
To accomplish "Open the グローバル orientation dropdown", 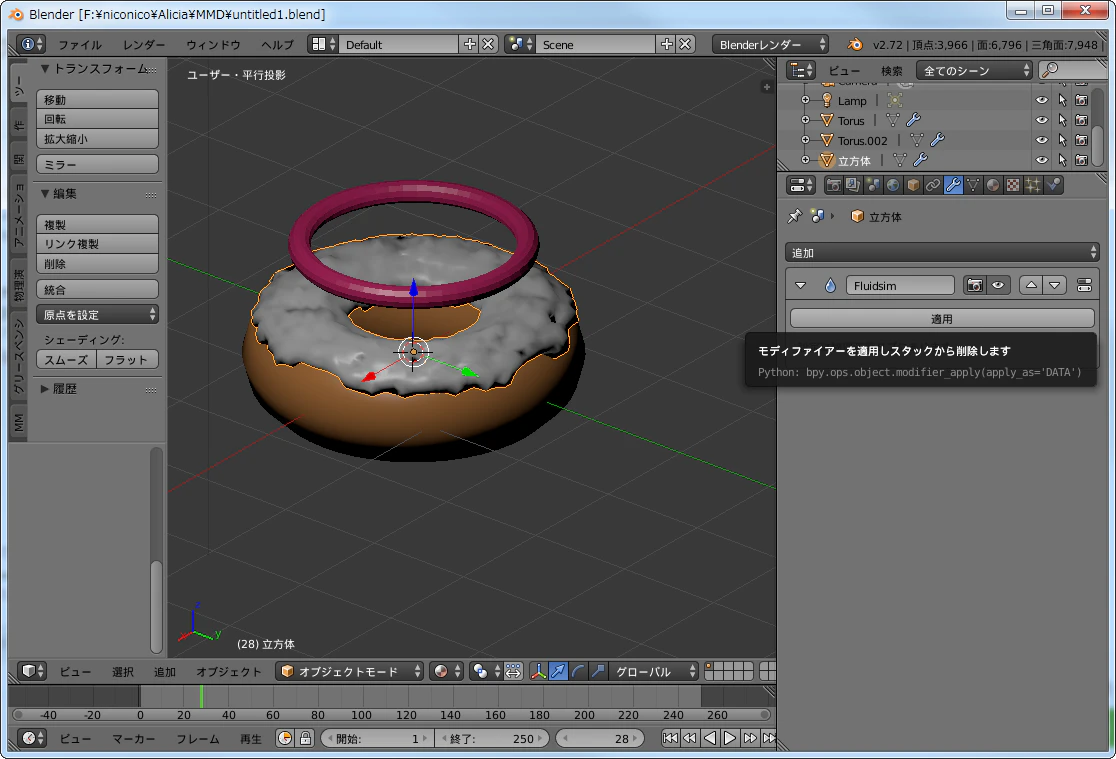I will pos(654,671).
